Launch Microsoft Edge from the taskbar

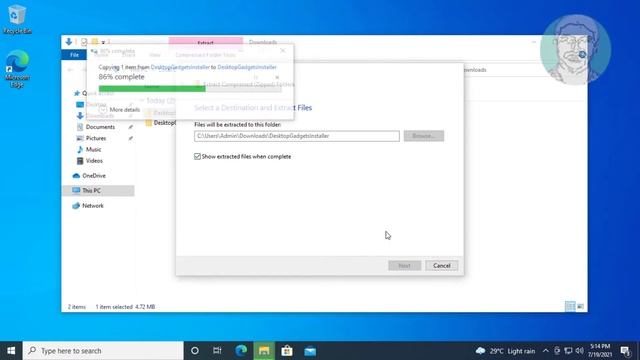coord(241,351)
